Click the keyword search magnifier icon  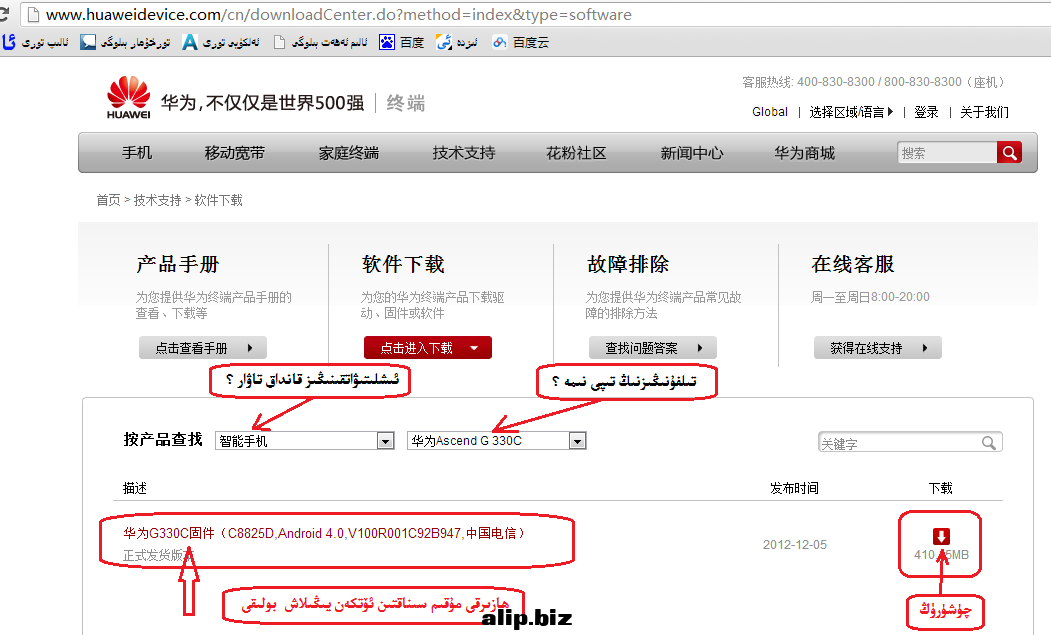coord(989,443)
